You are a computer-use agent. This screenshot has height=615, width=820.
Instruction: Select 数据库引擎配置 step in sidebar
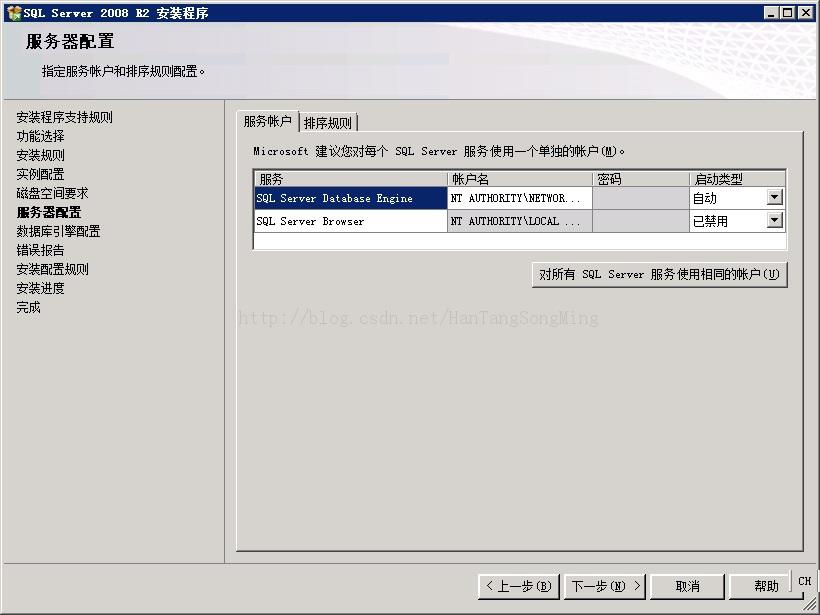(x=58, y=231)
